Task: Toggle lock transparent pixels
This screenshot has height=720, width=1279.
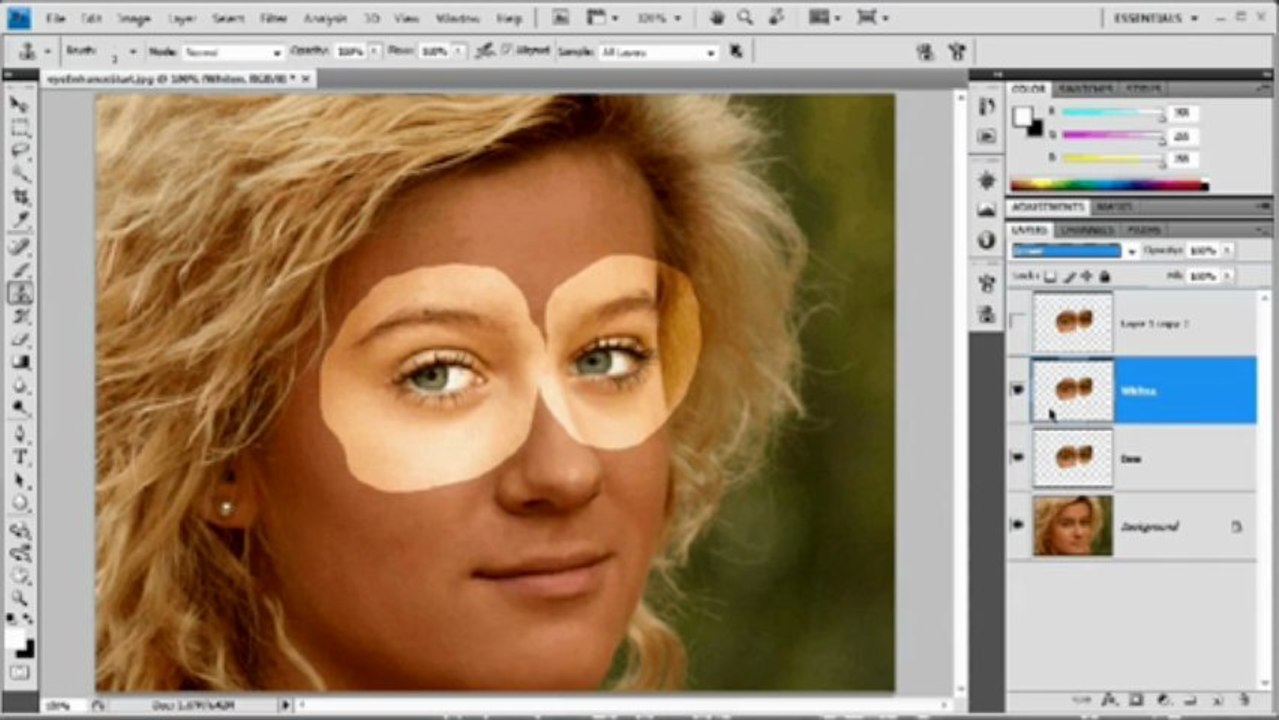Action: coord(1052,276)
